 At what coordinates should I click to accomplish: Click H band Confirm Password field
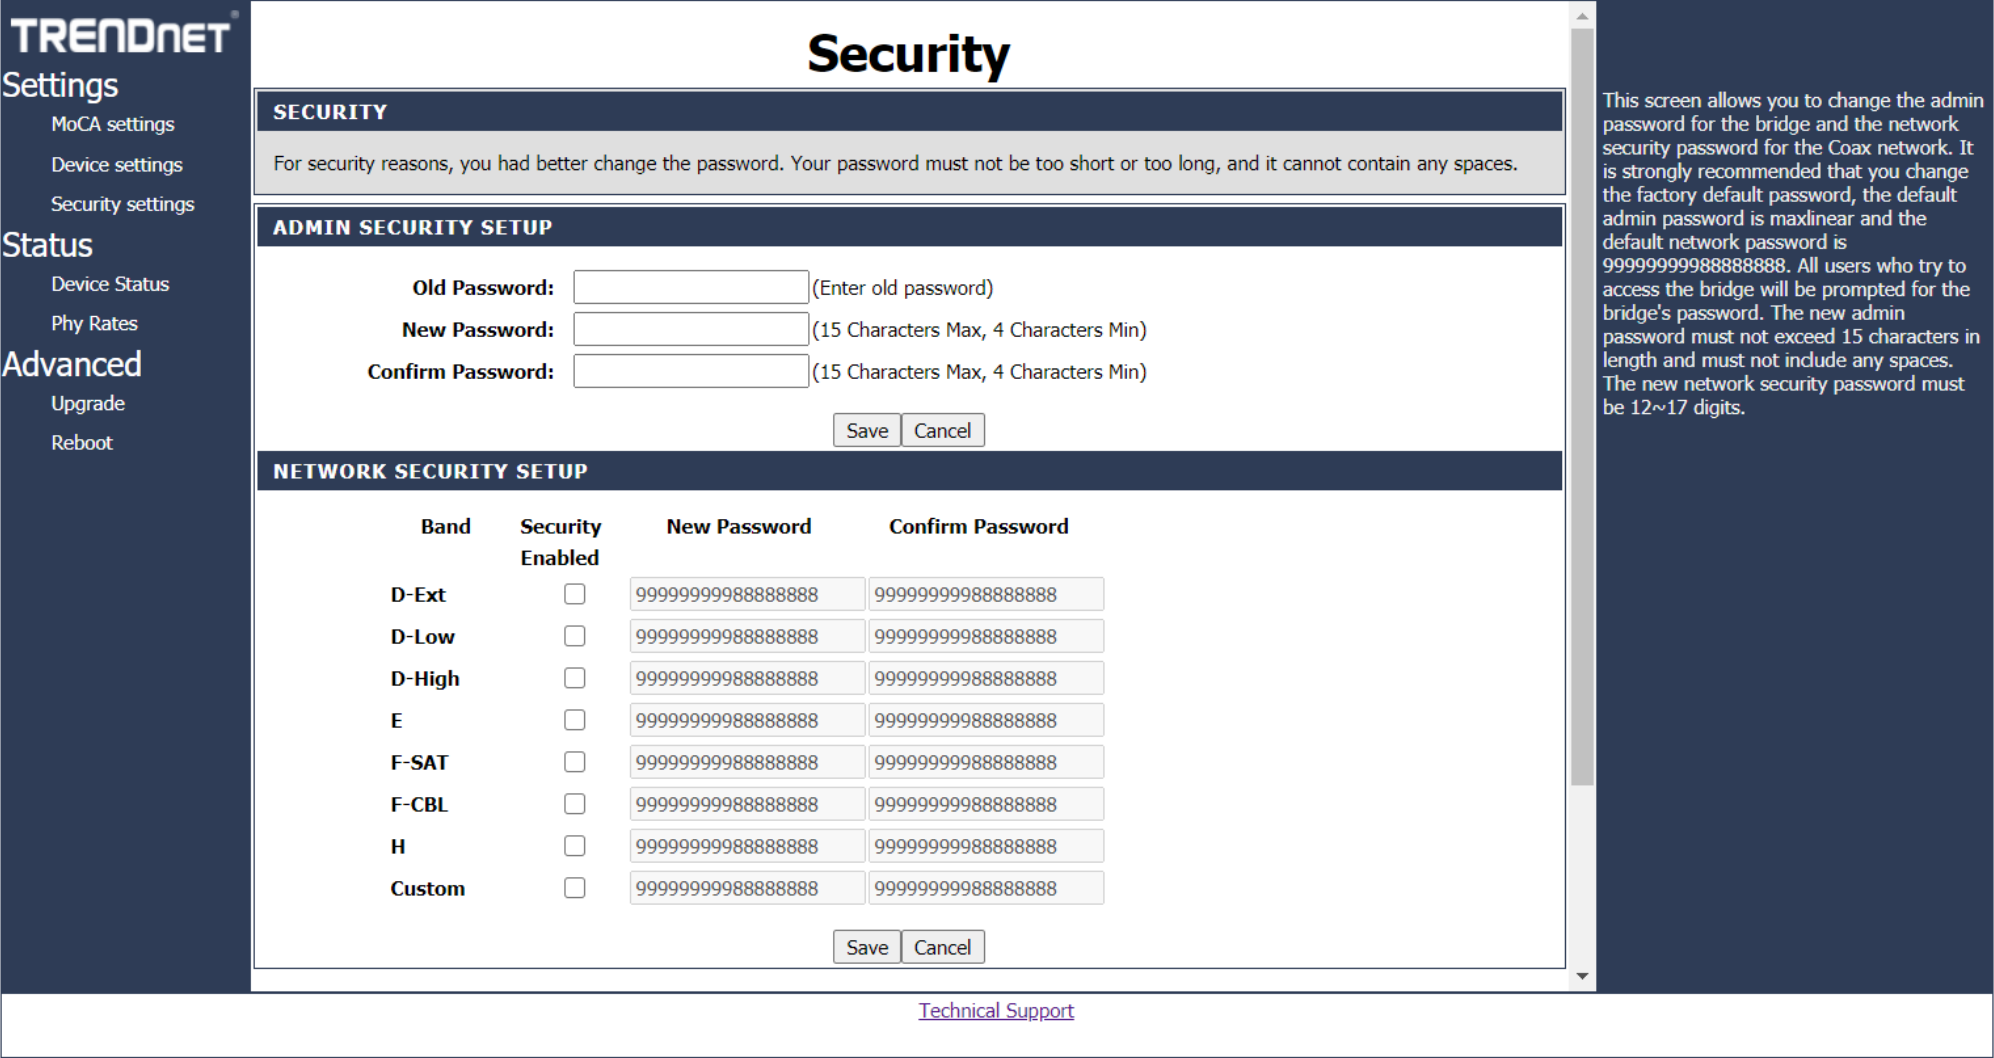986,846
